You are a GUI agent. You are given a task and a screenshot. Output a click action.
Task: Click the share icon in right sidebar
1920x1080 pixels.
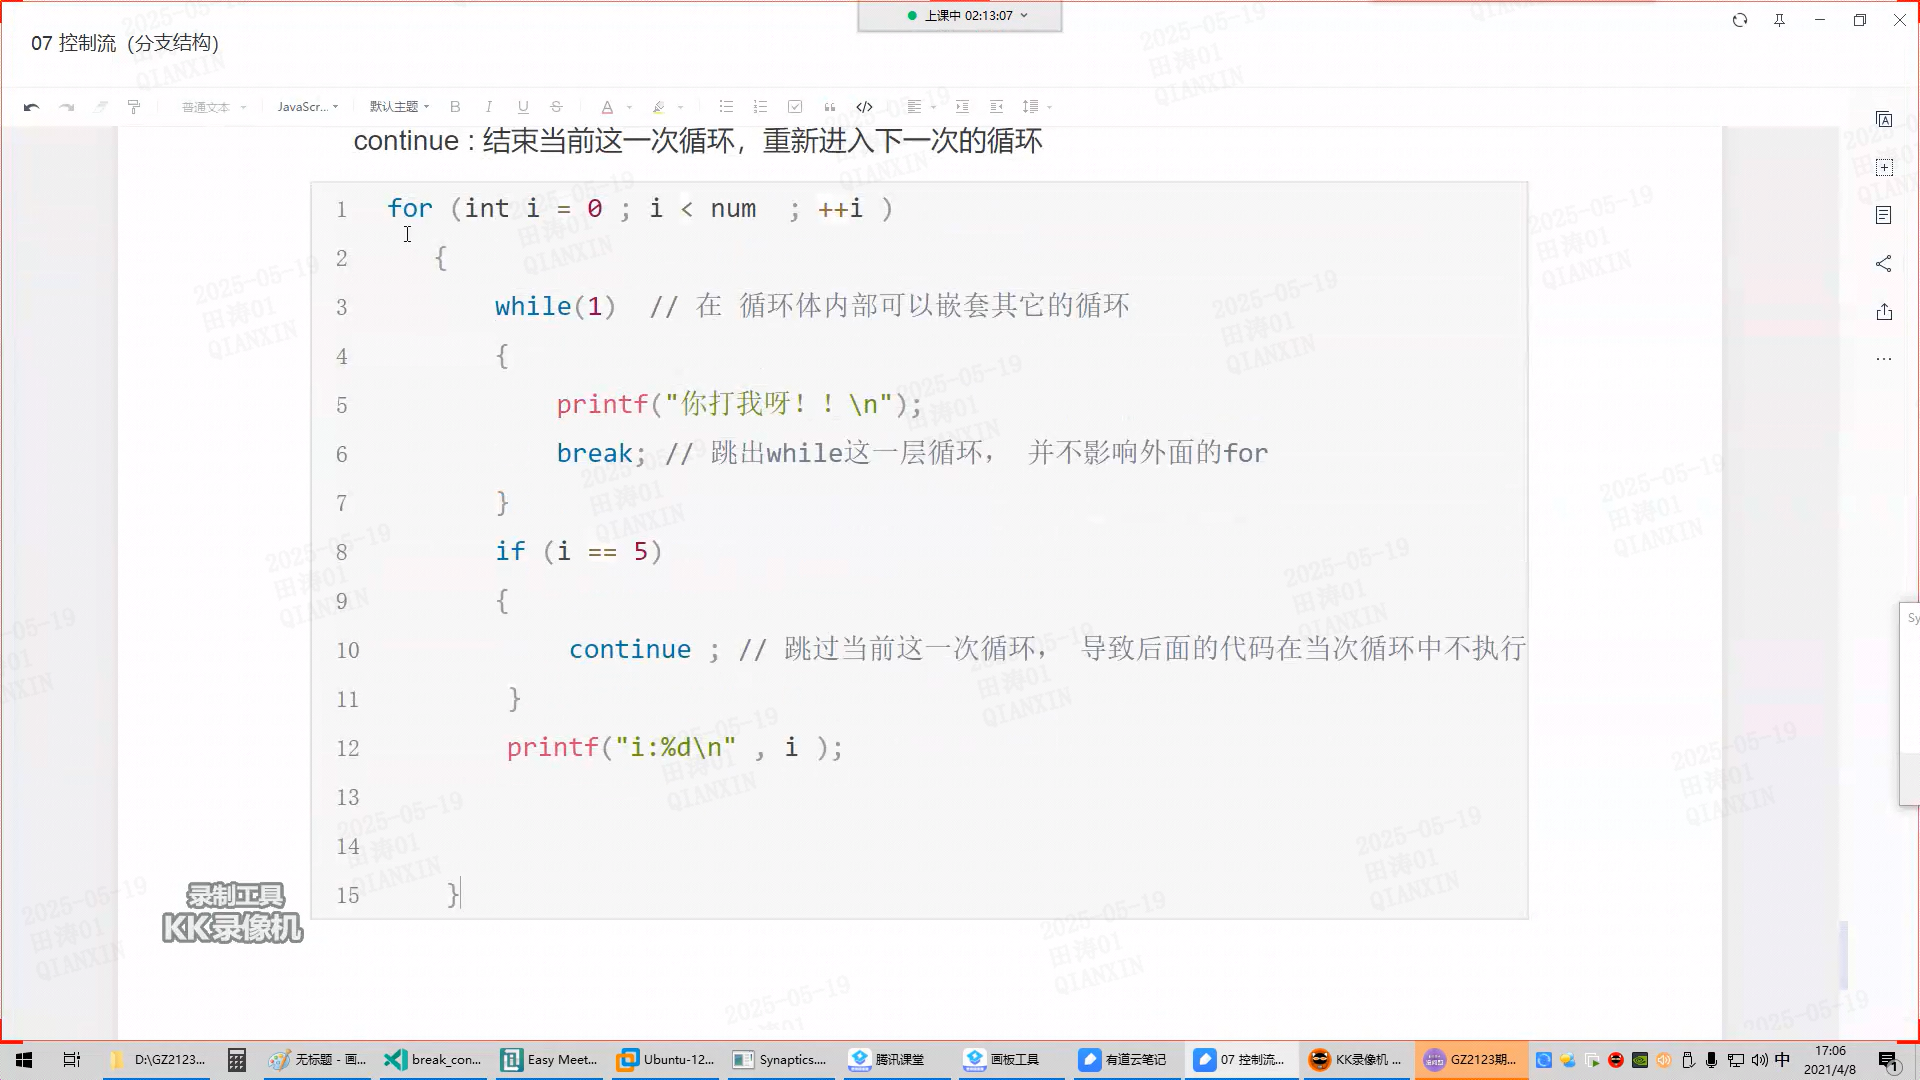(1884, 264)
